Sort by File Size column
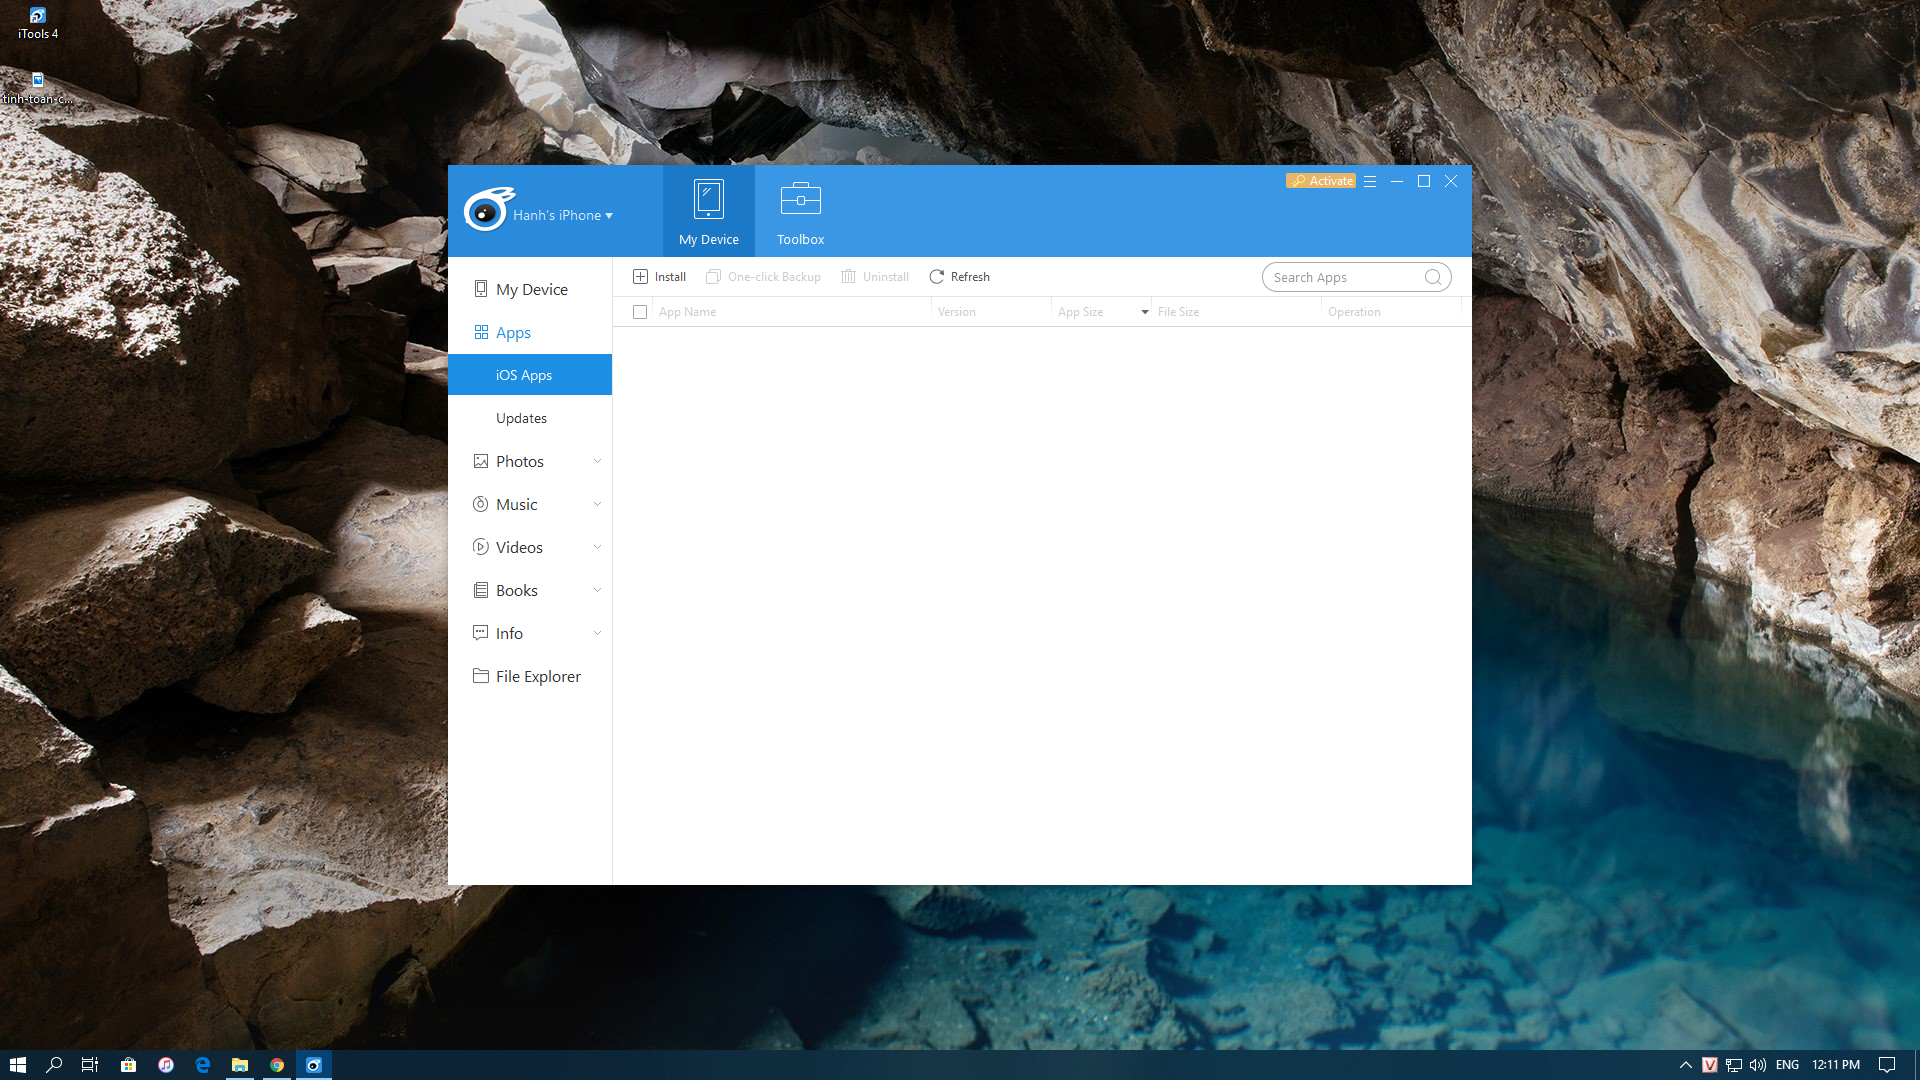This screenshot has width=1920, height=1080. [x=1178, y=312]
